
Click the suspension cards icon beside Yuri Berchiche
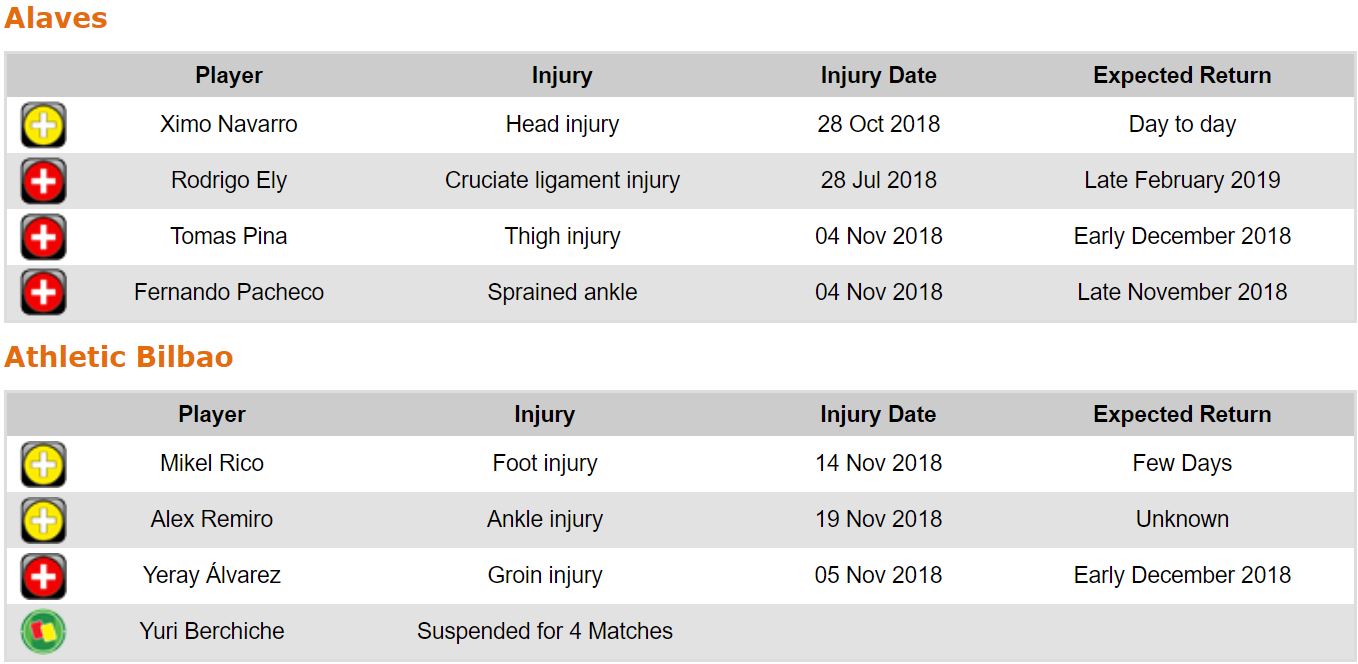coord(43,632)
